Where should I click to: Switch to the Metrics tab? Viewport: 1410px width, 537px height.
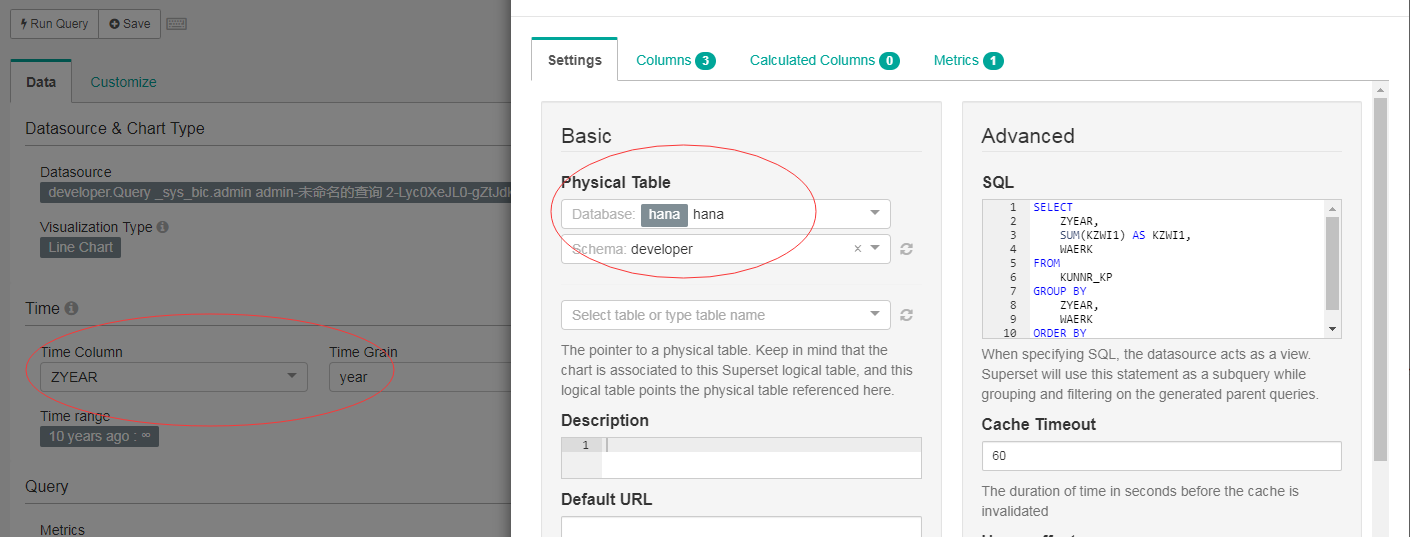point(968,60)
